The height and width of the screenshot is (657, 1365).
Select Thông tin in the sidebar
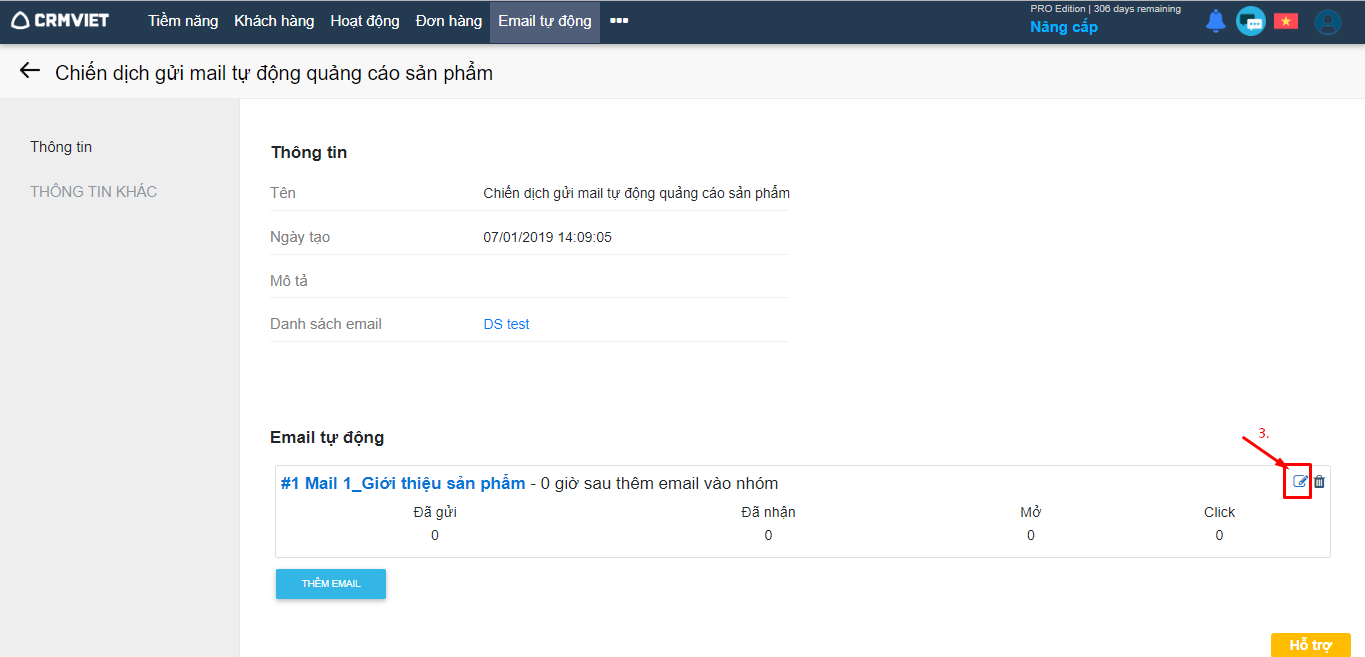tap(61, 147)
